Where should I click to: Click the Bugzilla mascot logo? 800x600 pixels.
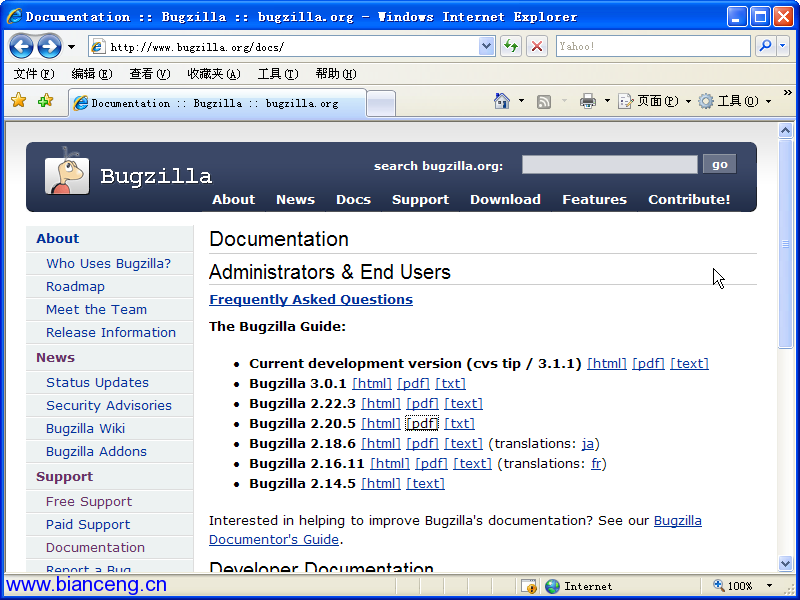[x=66, y=173]
